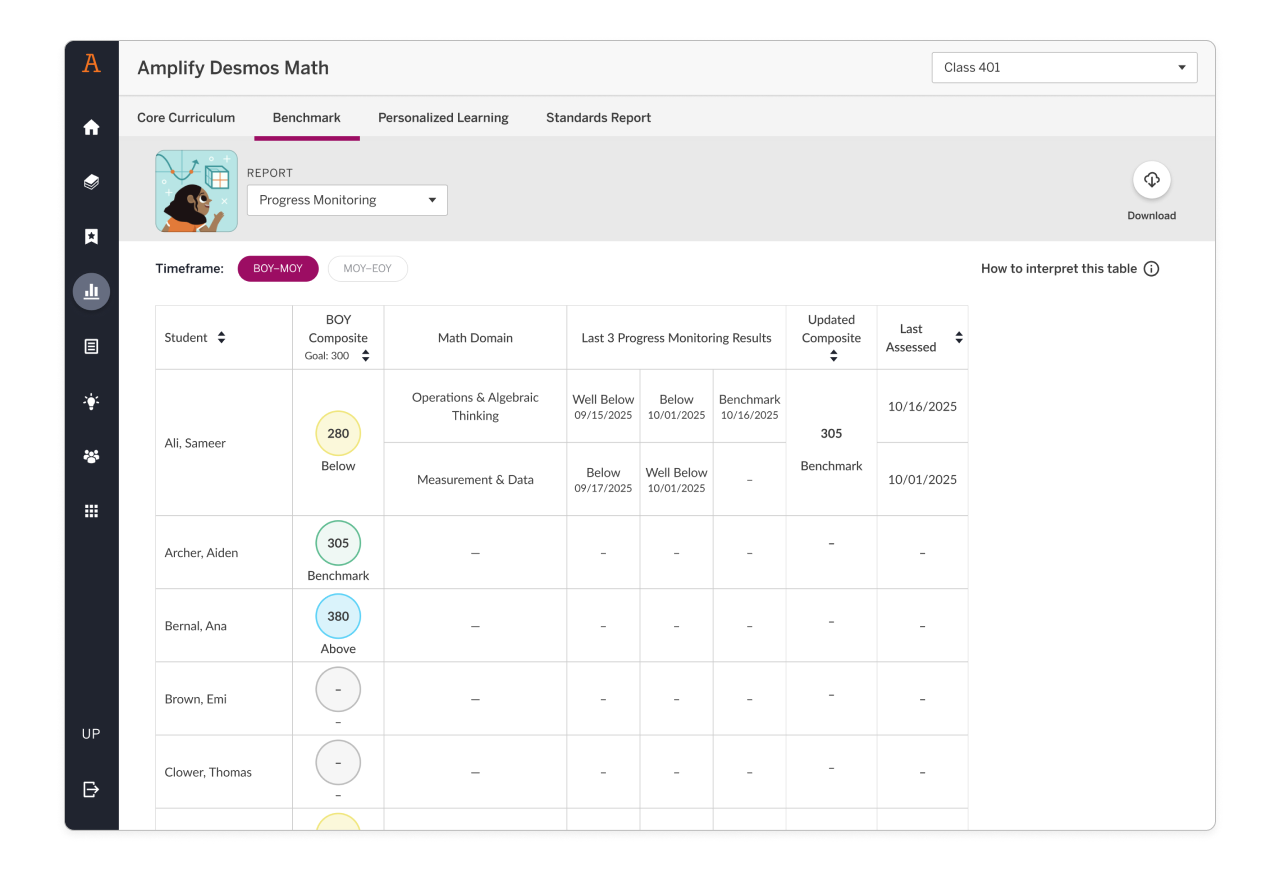
Task: Select the Personalized Learning tab
Action: click(443, 117)
